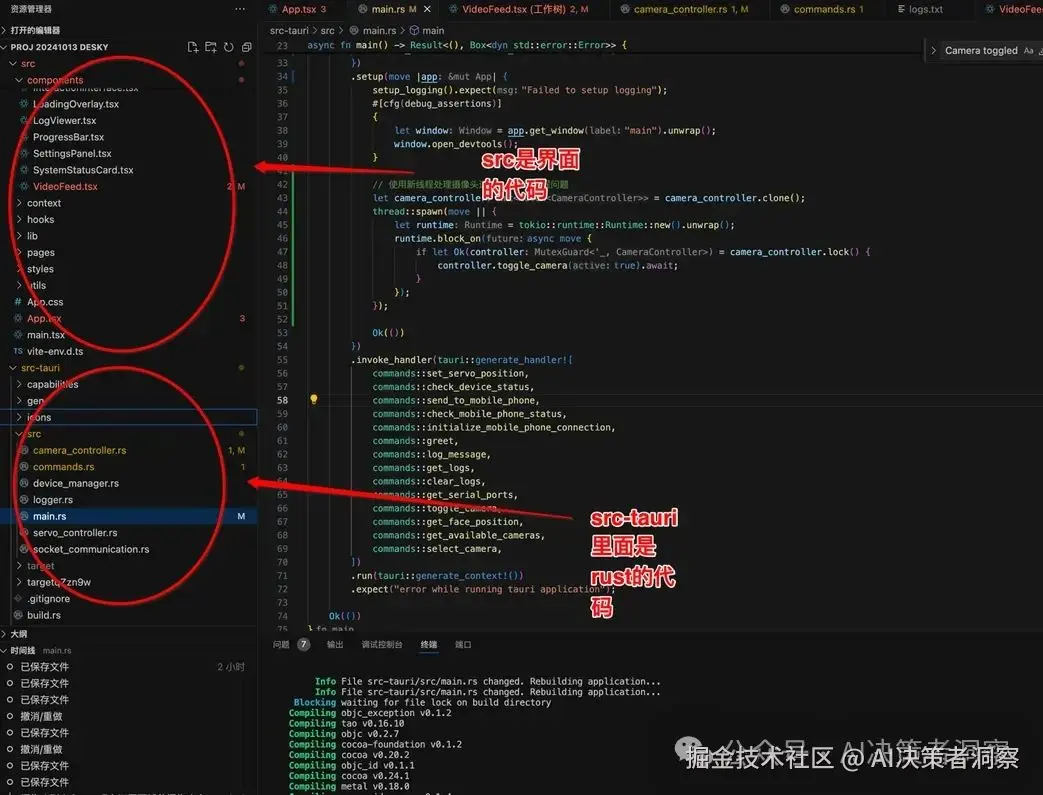Click the circle icon of the first 已保存文件 entry
The height and width of the screenshot is (795, 1043).
(x=10, y=666)
